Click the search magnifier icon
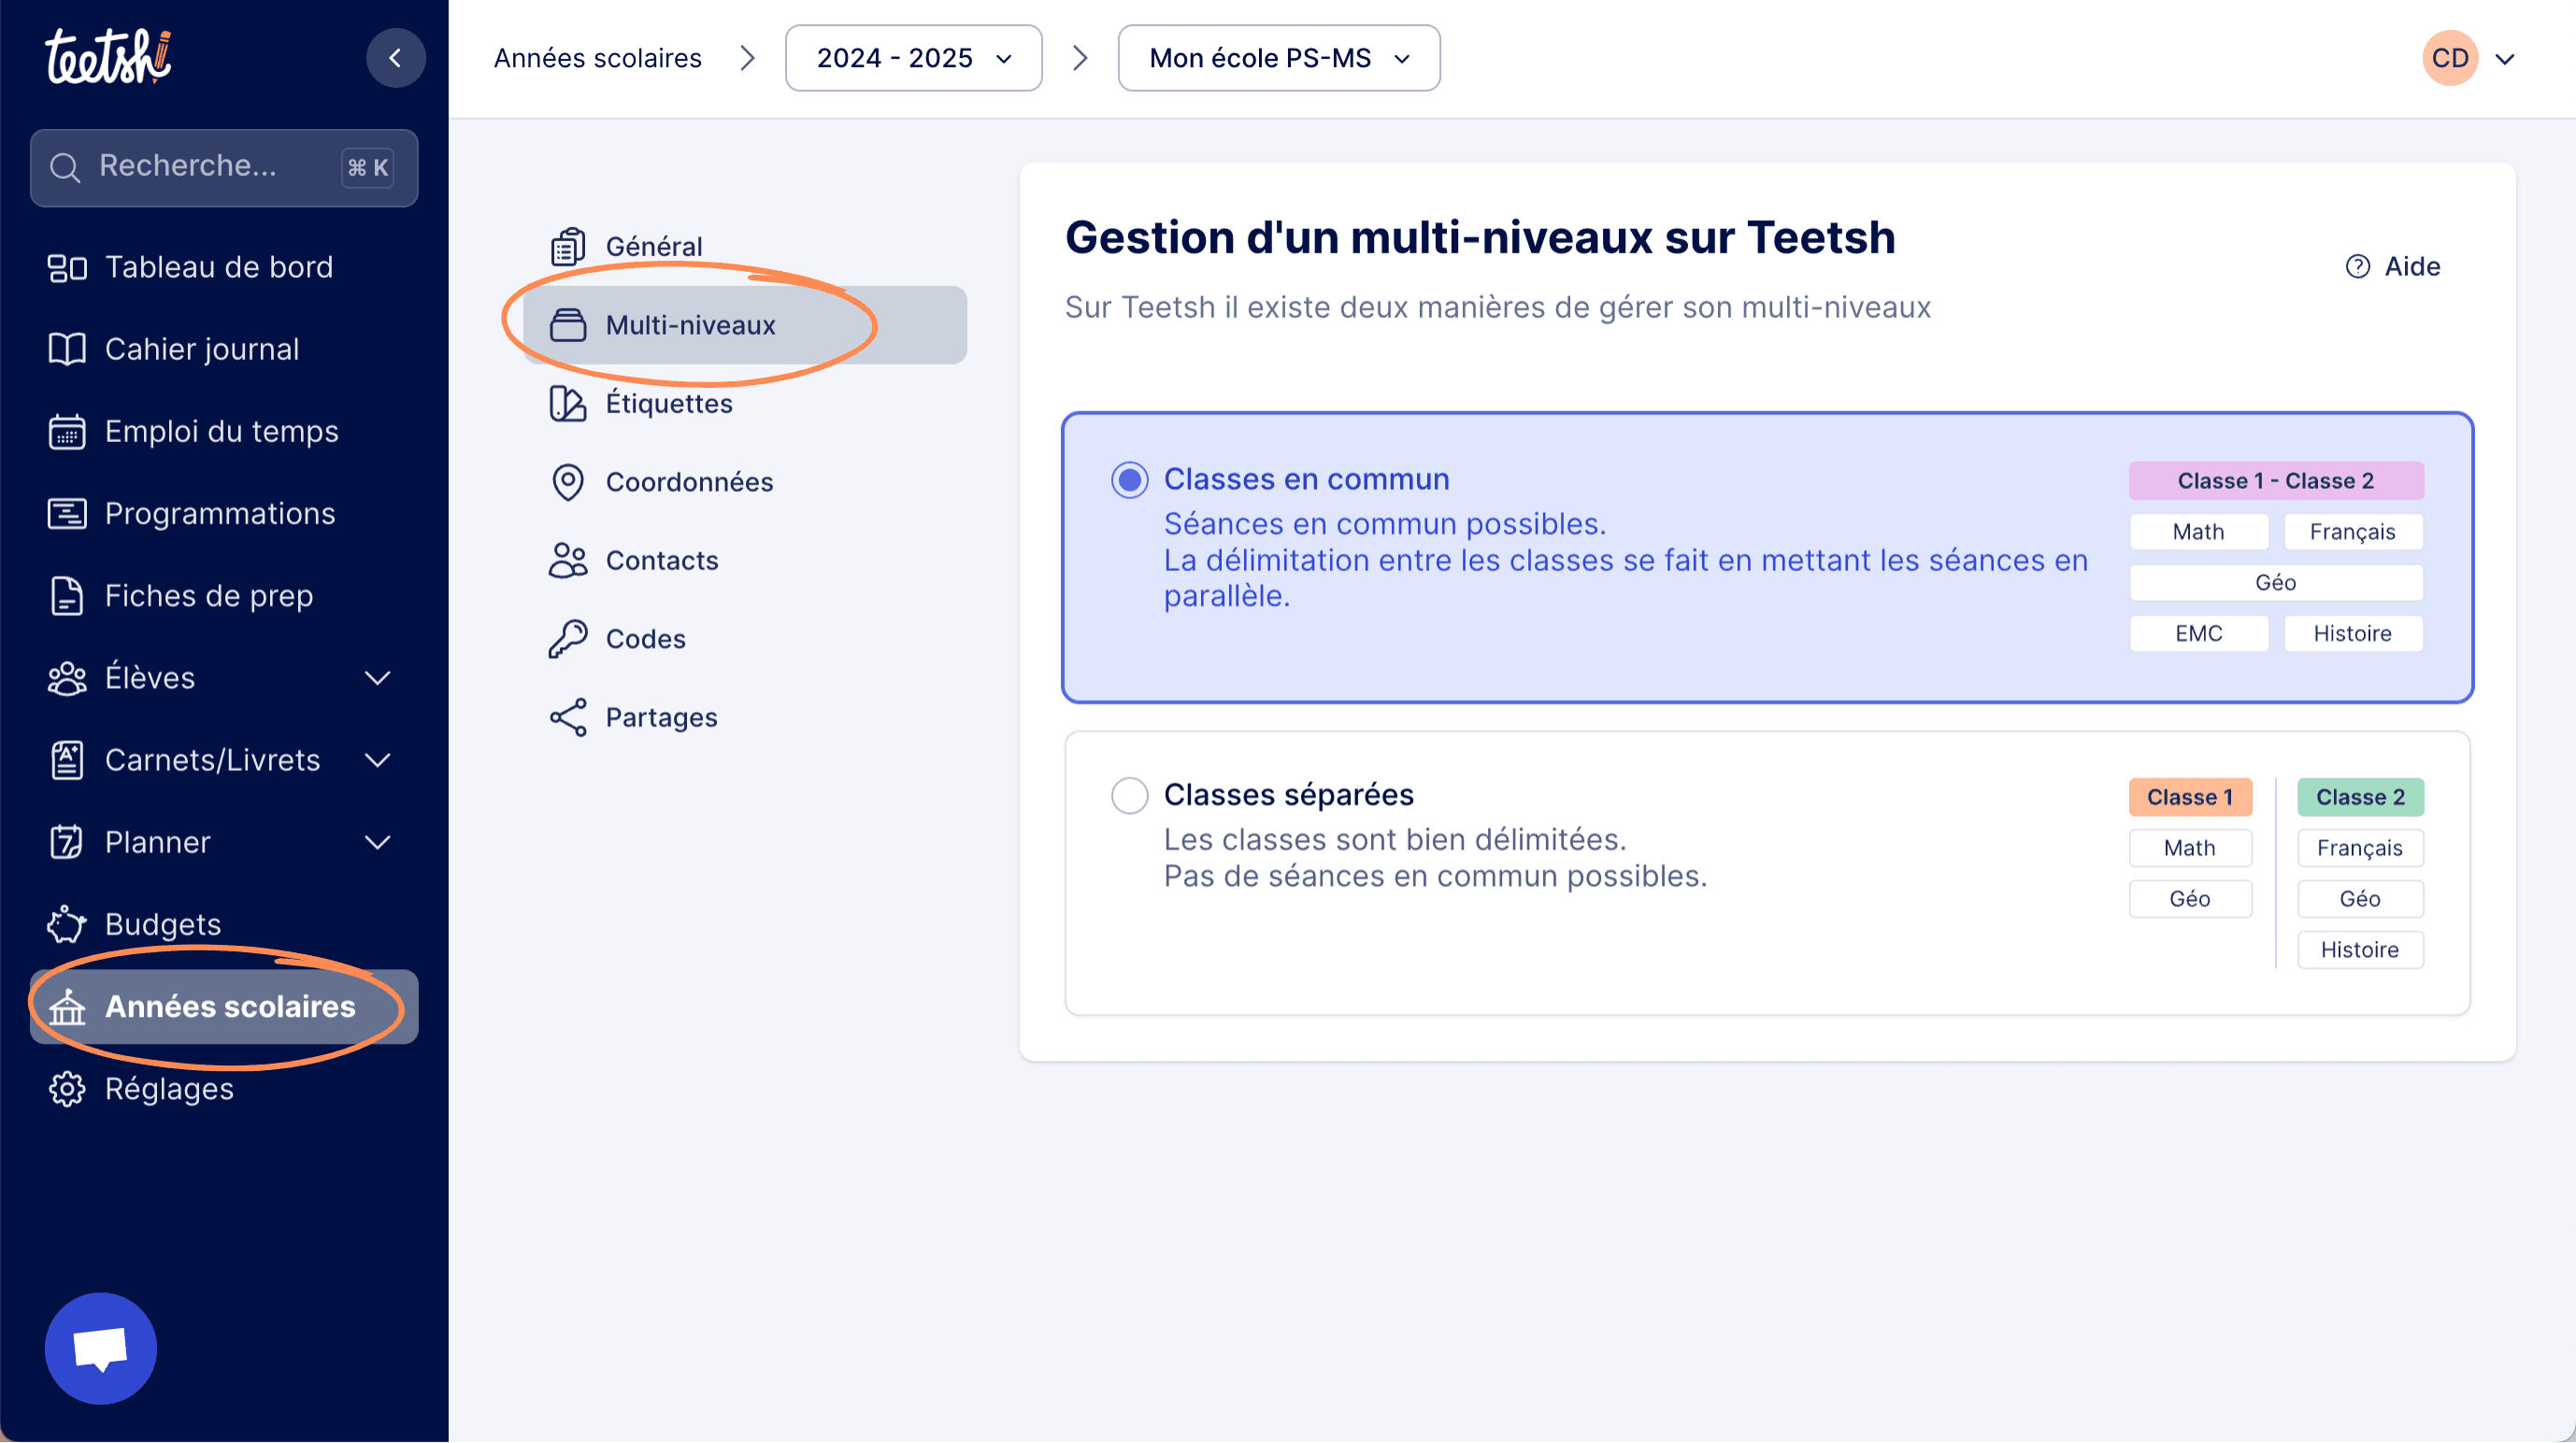The image size is (2576, 1443). click(65, 167)
